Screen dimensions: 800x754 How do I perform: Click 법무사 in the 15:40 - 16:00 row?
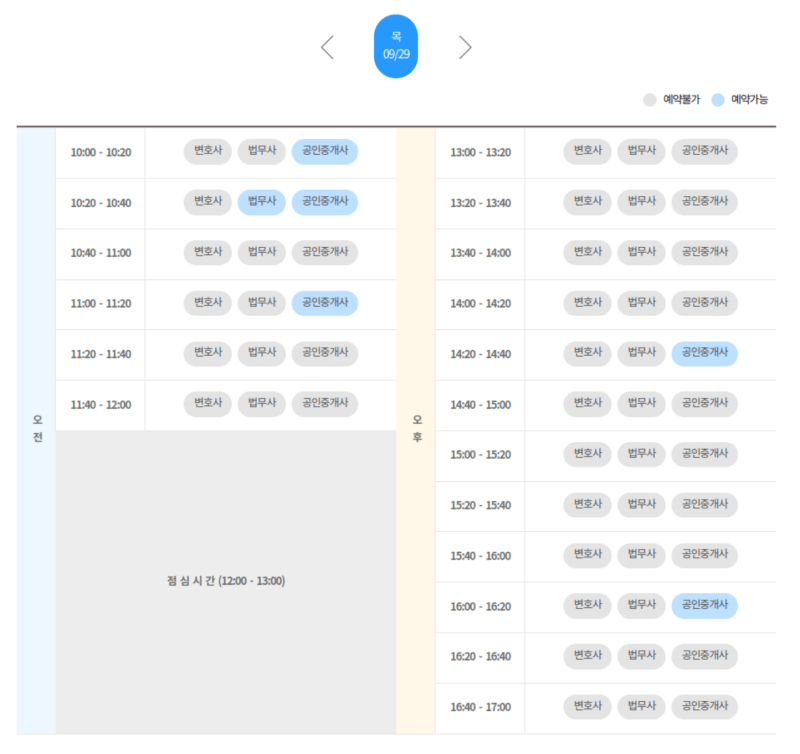point(641,555)
